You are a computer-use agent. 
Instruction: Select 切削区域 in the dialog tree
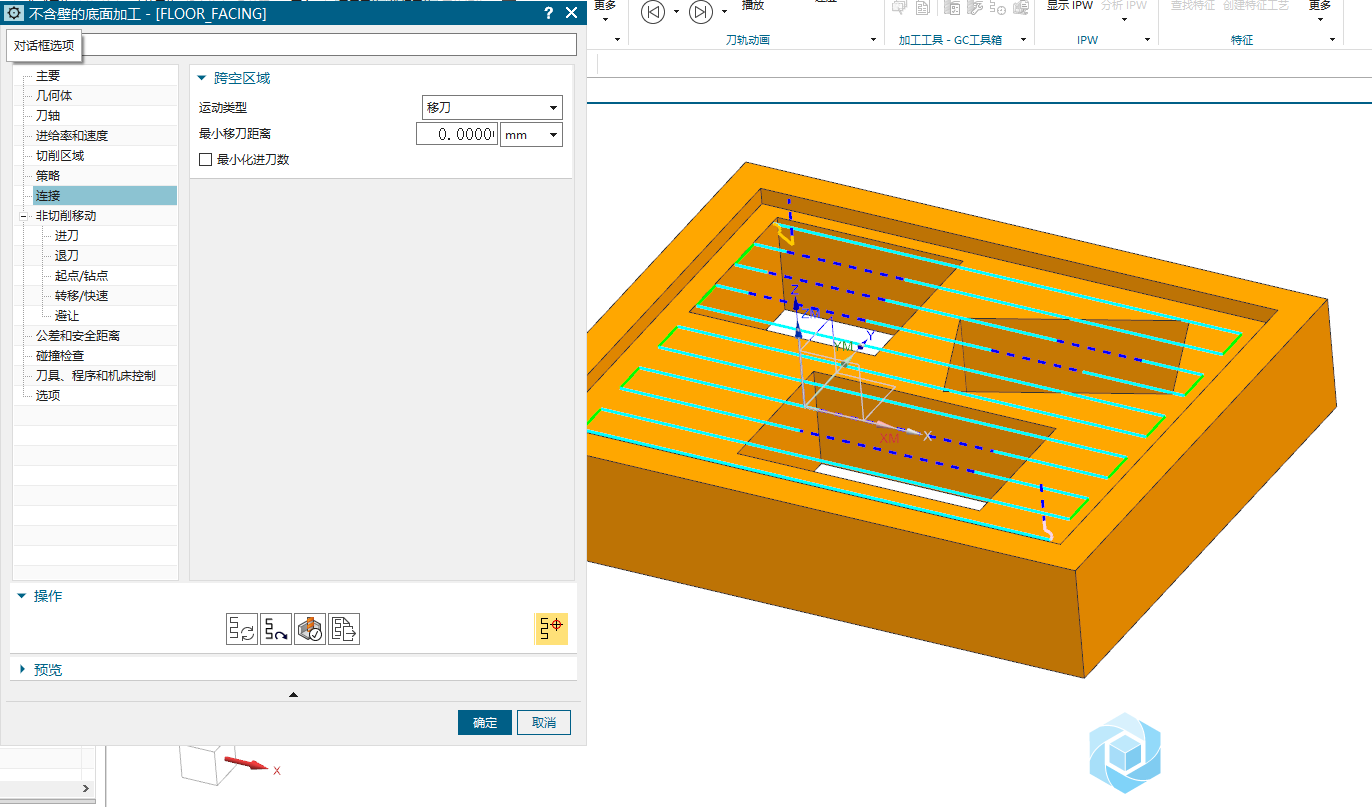pos(60,156)
